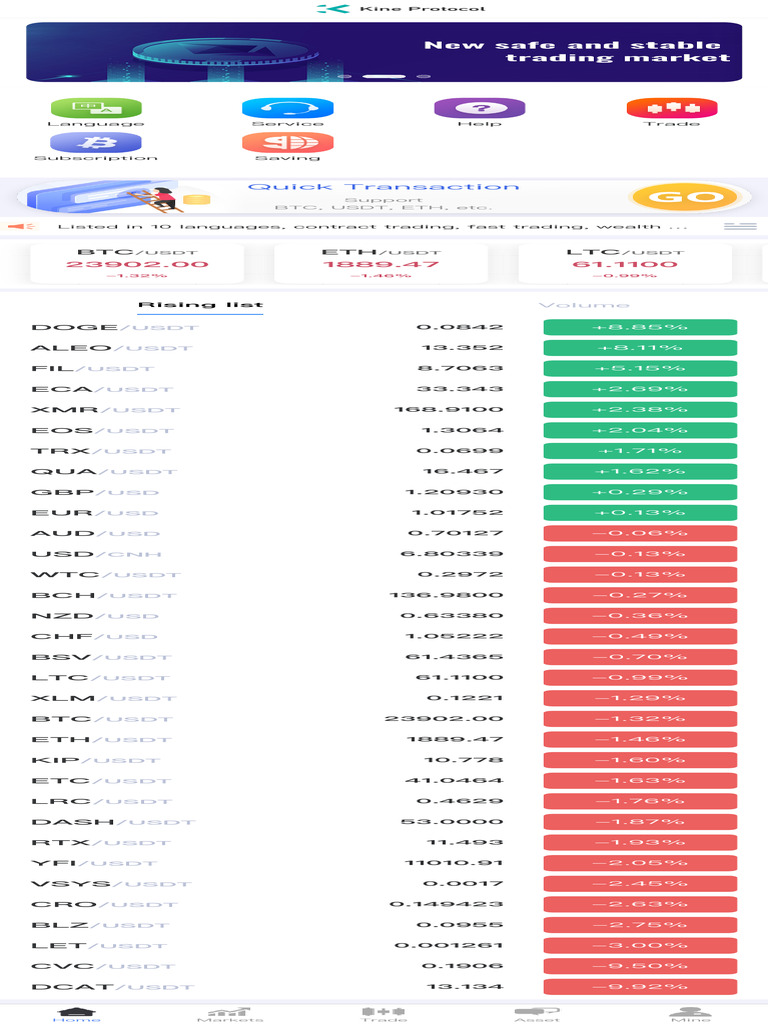Open the Subscription bitcoin icon

coord(96,142)
